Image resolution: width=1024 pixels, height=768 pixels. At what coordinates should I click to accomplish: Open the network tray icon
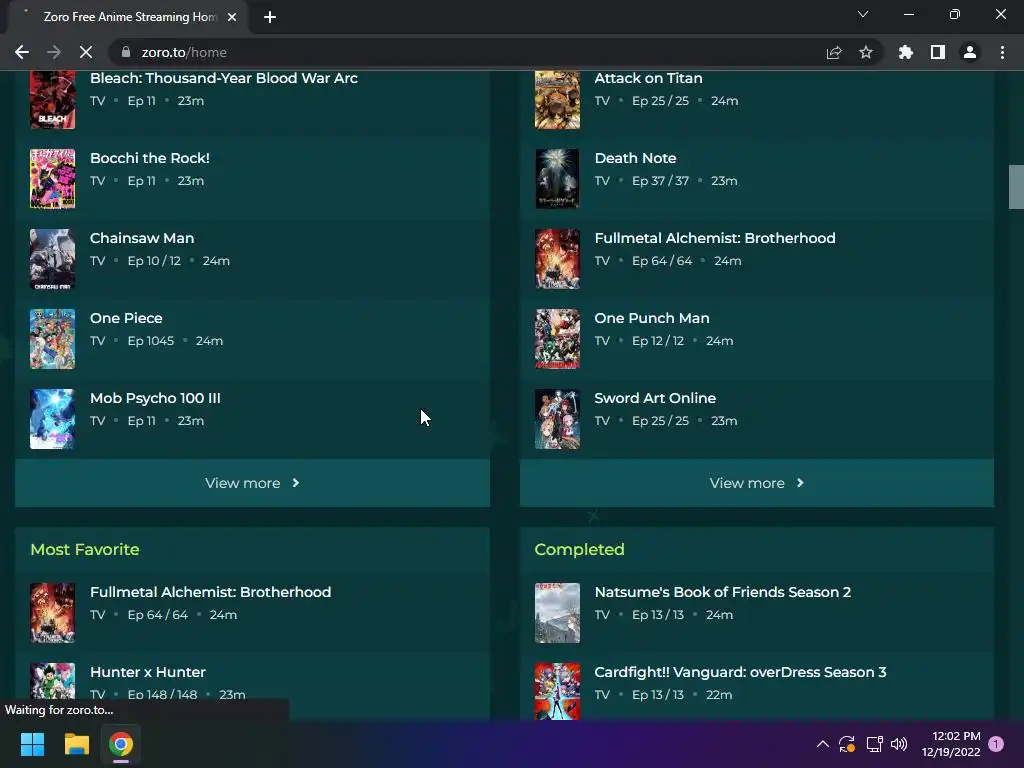pyautogui.click(x=874, y=744)
